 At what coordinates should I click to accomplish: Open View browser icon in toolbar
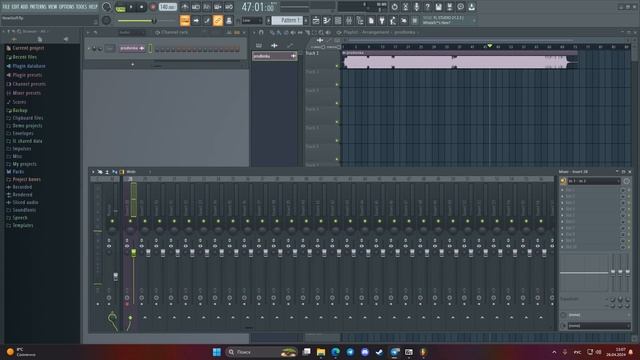coord(360,20)
